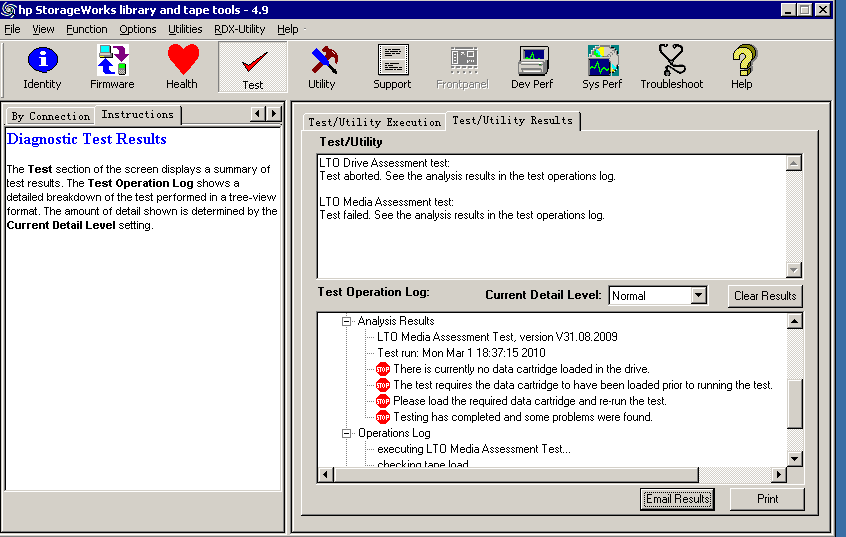Click the operation log vertical scrollbar thumb
Screen dimensions: 846x537
click(x=794, y=404)
